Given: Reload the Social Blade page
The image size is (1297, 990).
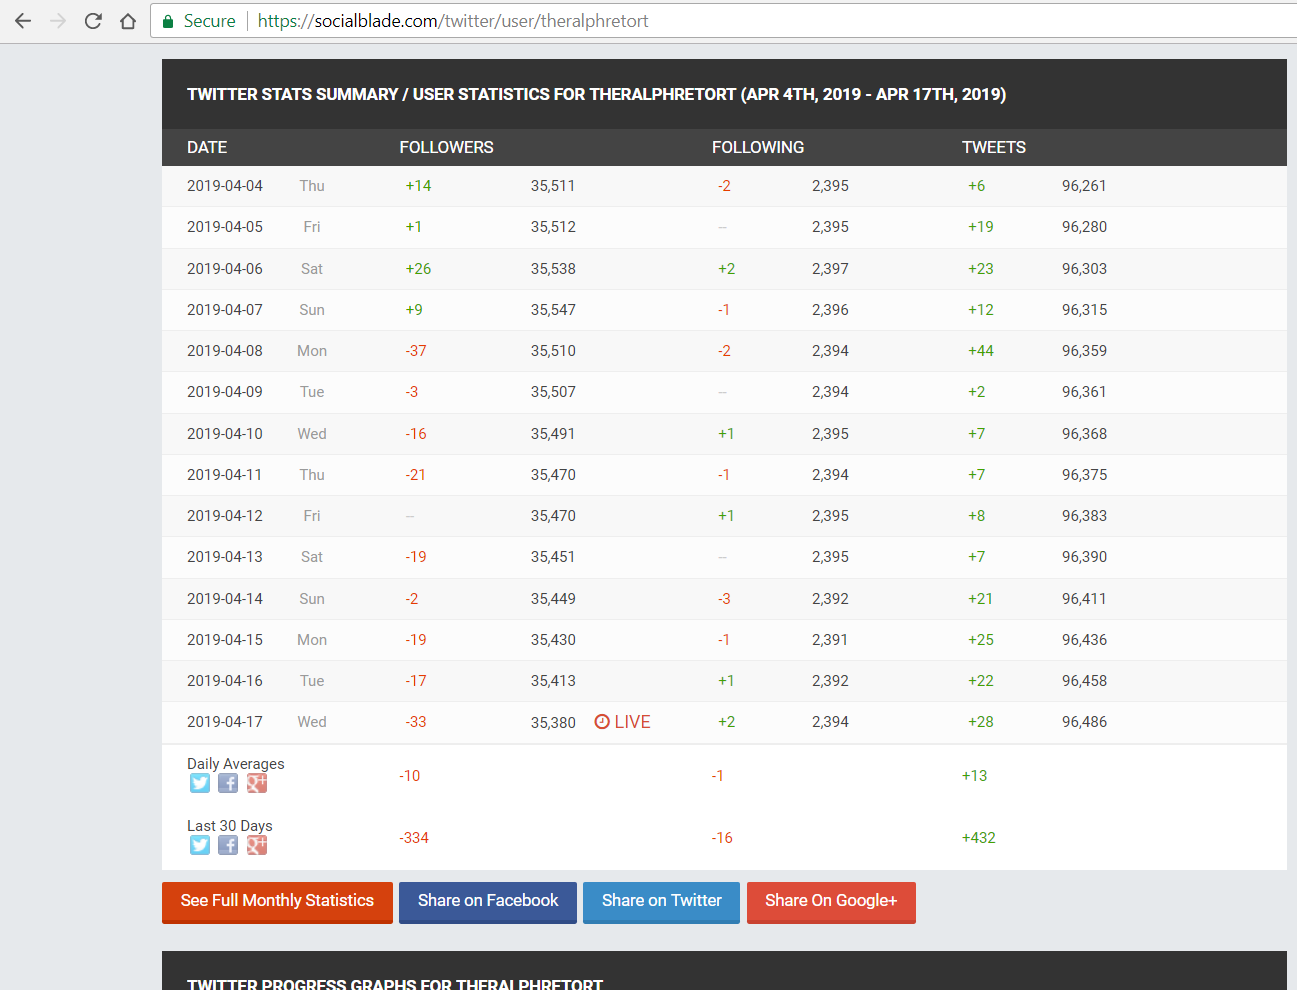Looking at the screenshot, I should point(93,21).
